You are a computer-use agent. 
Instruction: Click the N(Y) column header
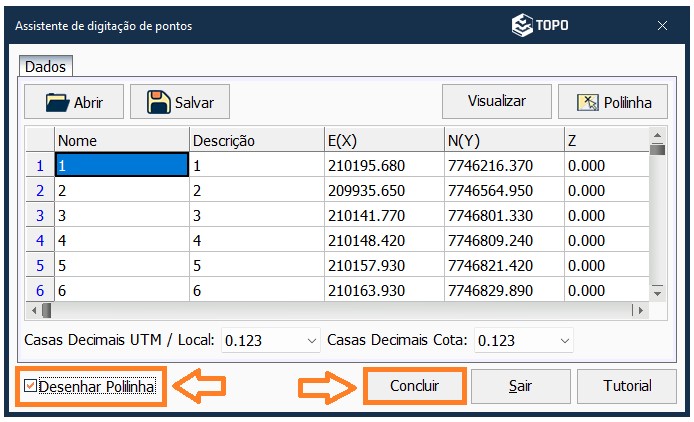pos(503,141)
